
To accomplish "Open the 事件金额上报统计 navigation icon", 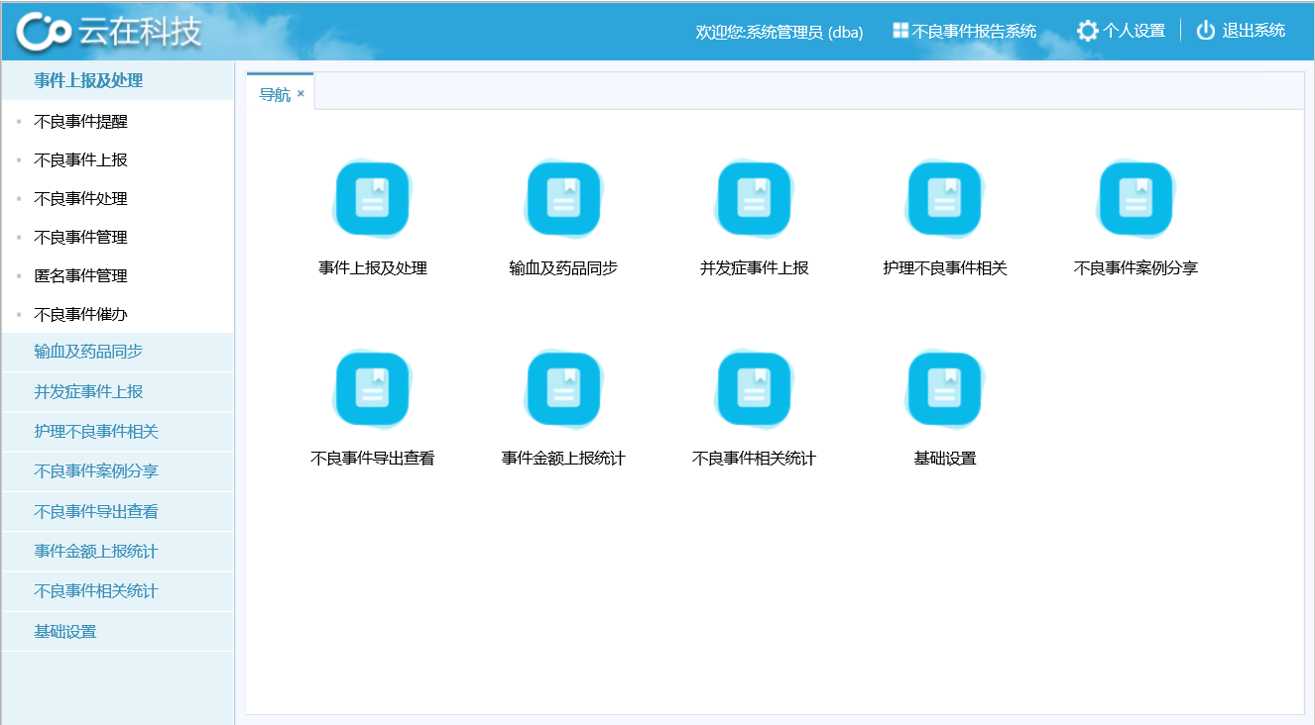I will coord(563,389).
